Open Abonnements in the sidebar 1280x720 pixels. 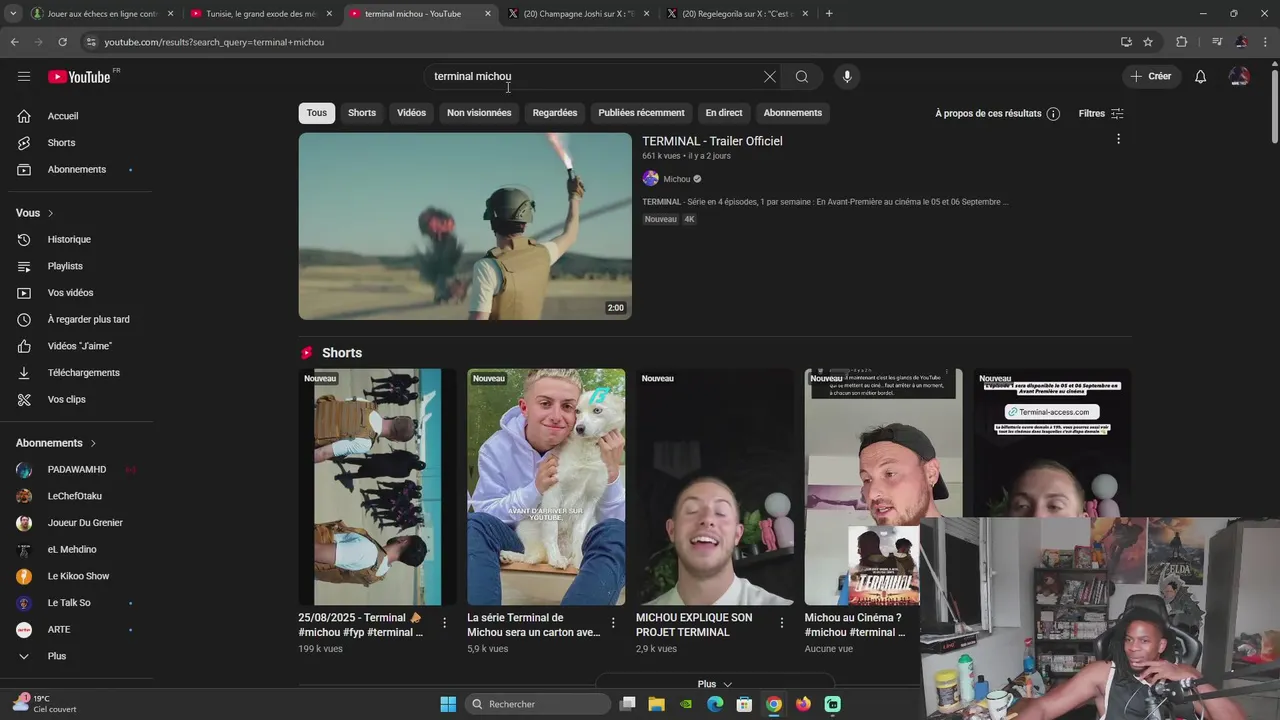click(76, 169)
